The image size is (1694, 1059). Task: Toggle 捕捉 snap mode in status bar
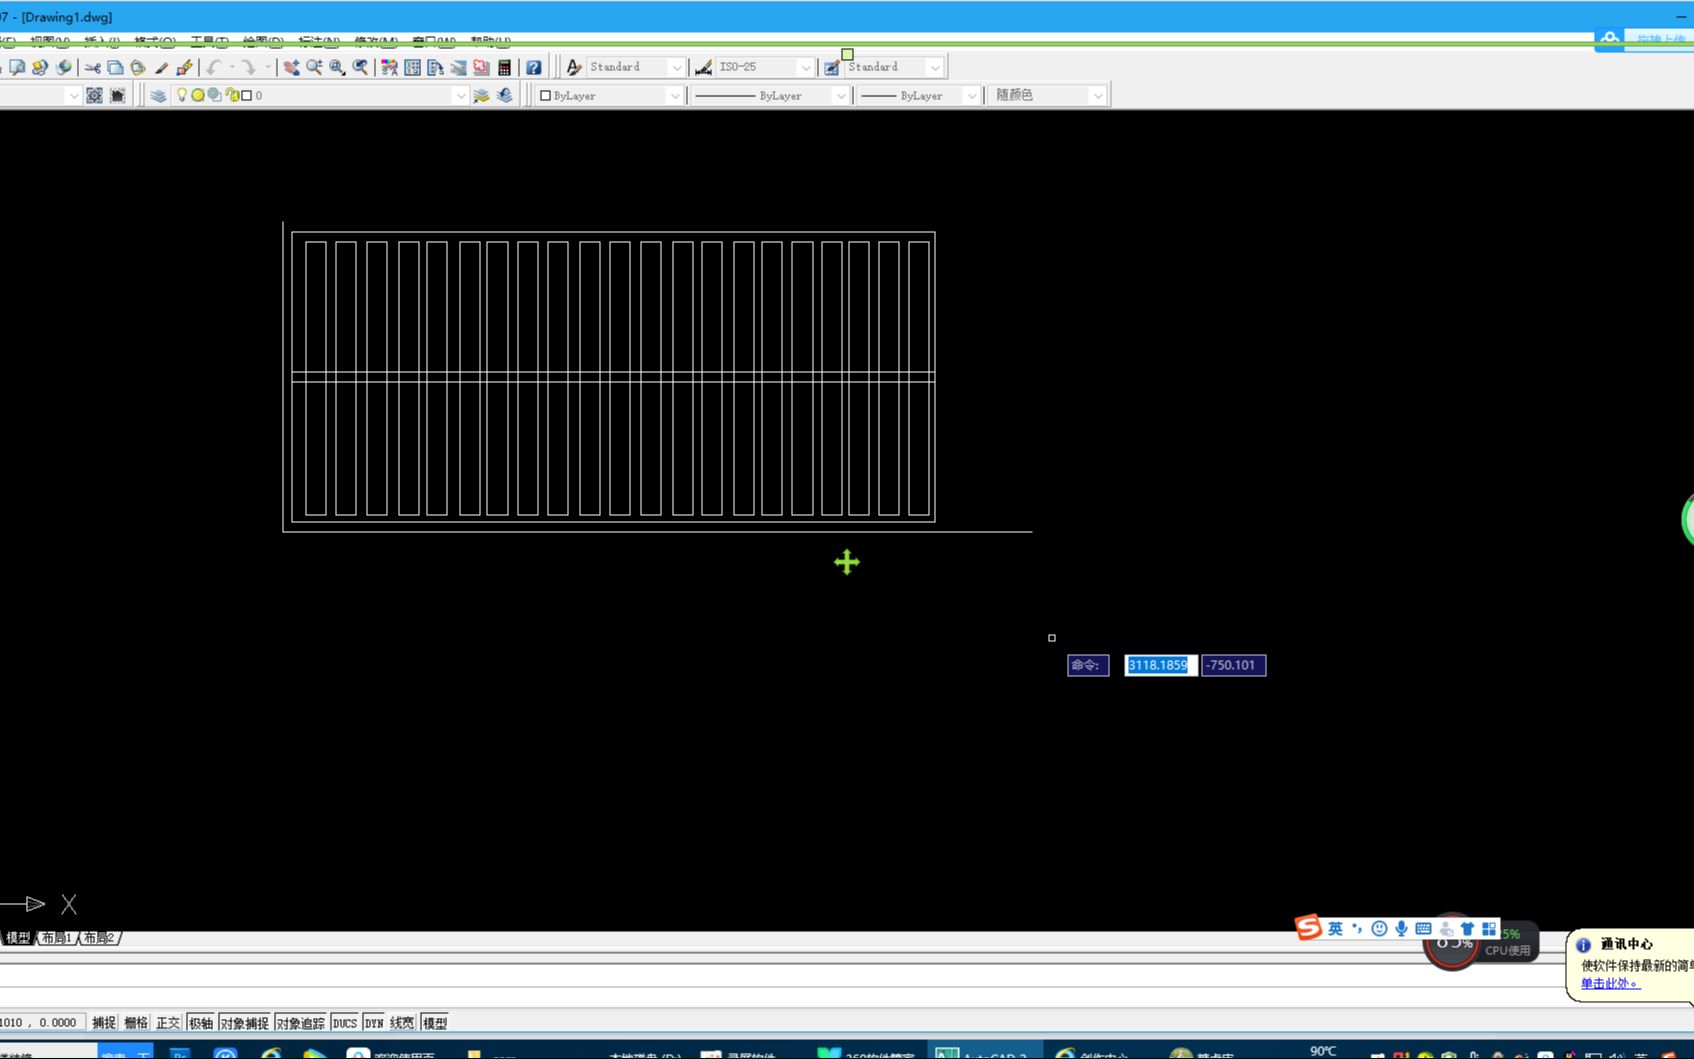pyautogui.click(x=104, y=1022)
